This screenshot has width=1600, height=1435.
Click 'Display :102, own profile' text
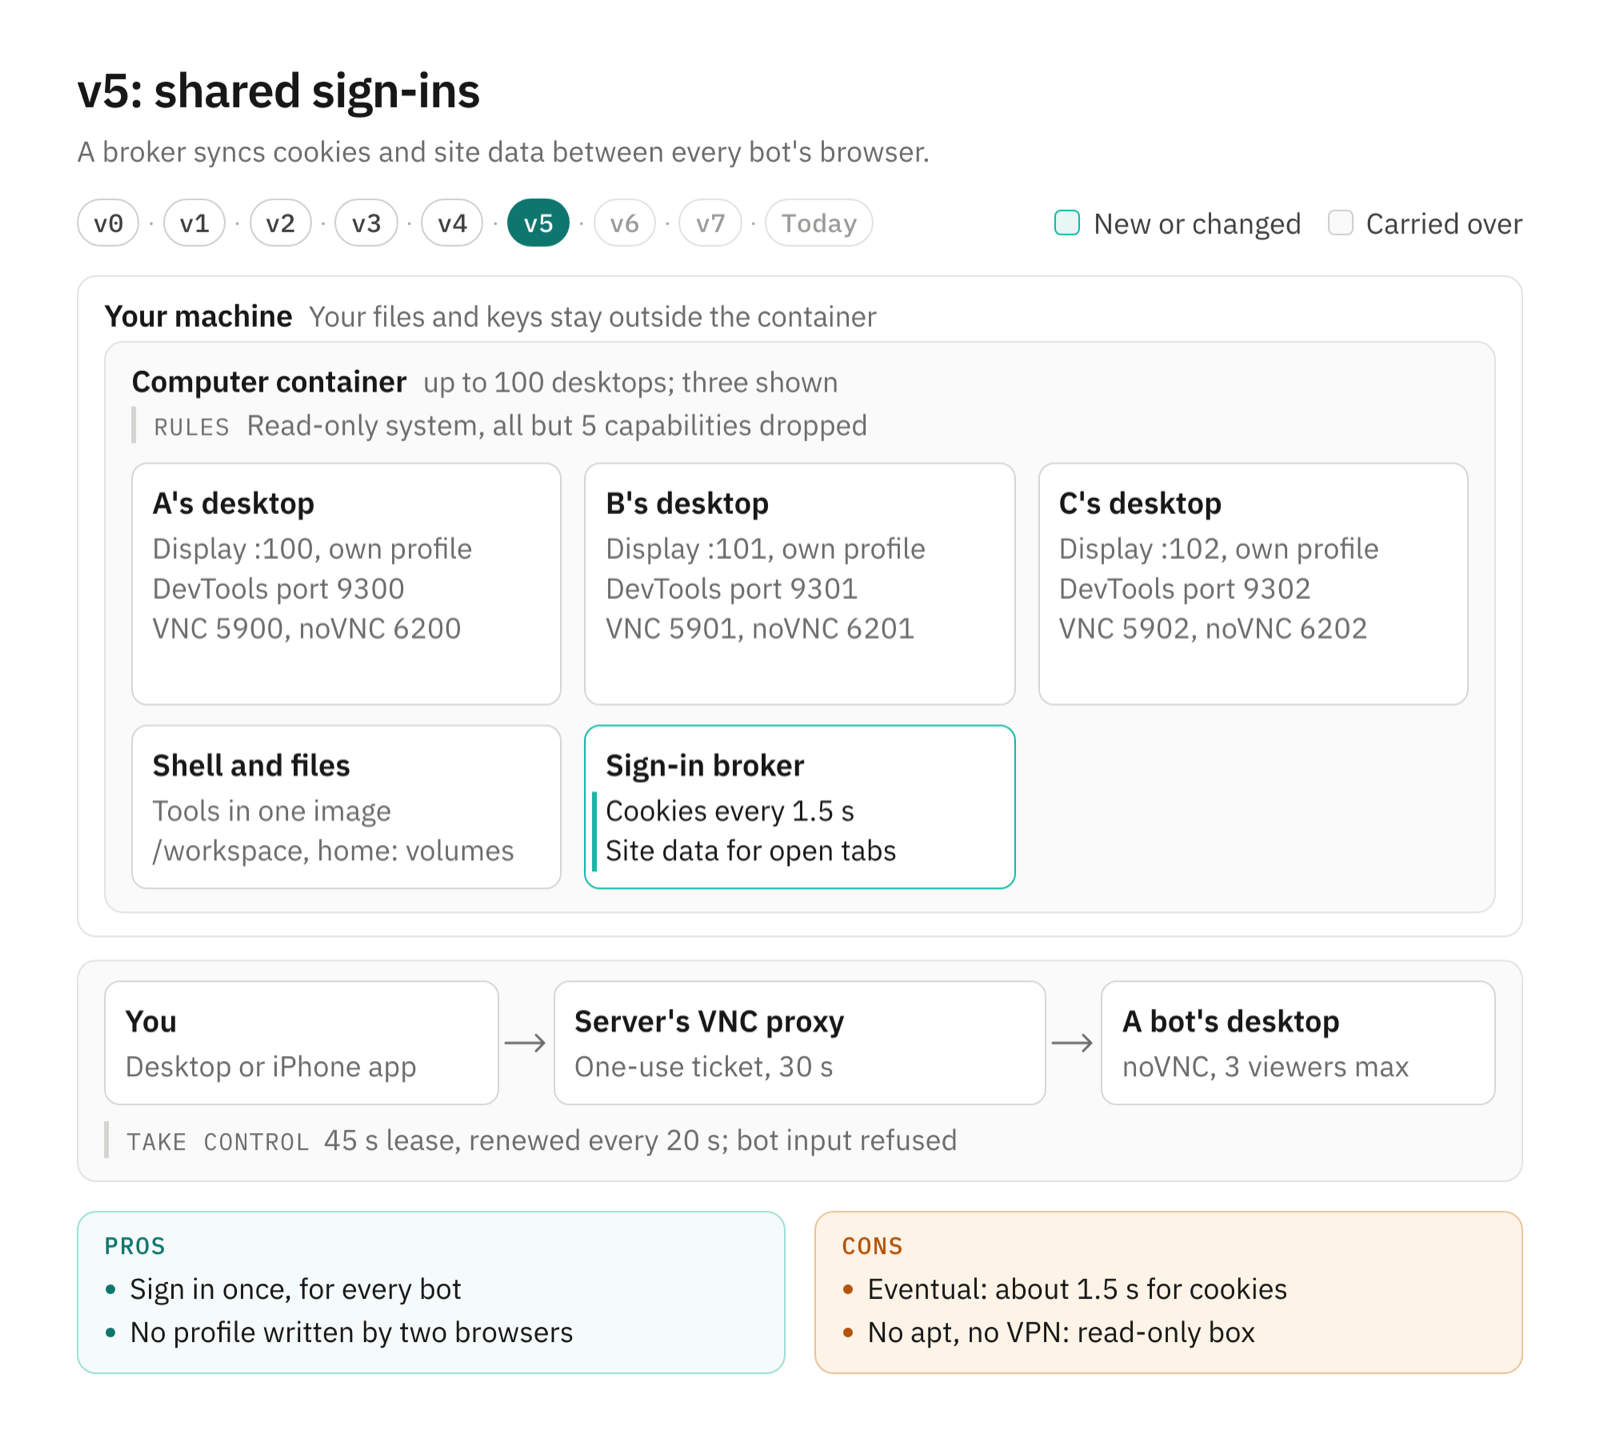coord(1218,549)
